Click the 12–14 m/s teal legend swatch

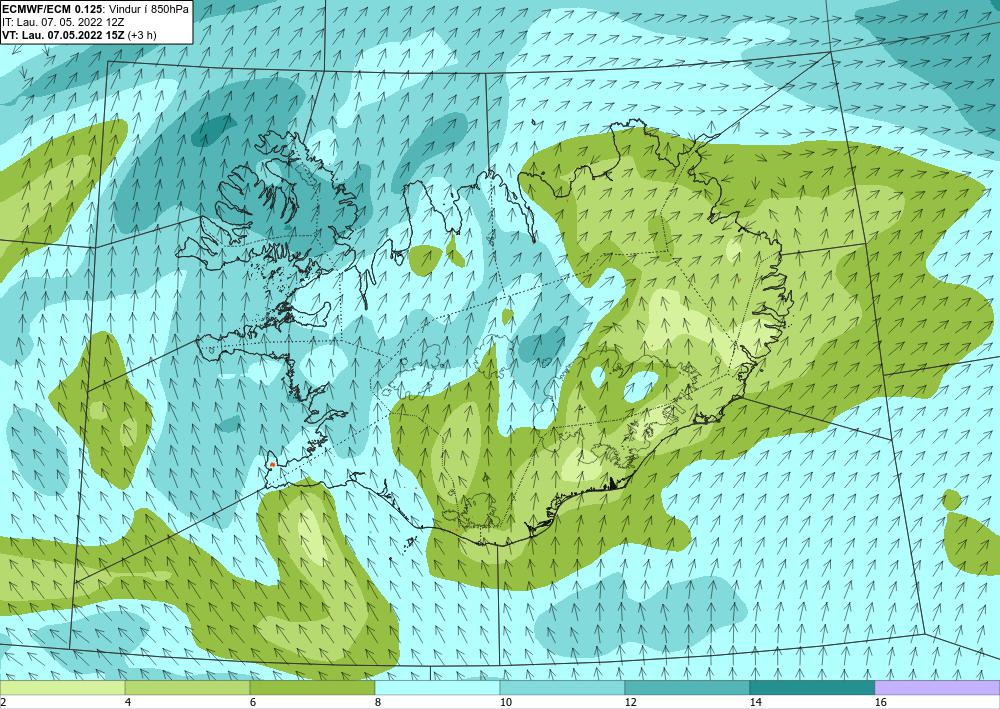(x=688, y=688)
